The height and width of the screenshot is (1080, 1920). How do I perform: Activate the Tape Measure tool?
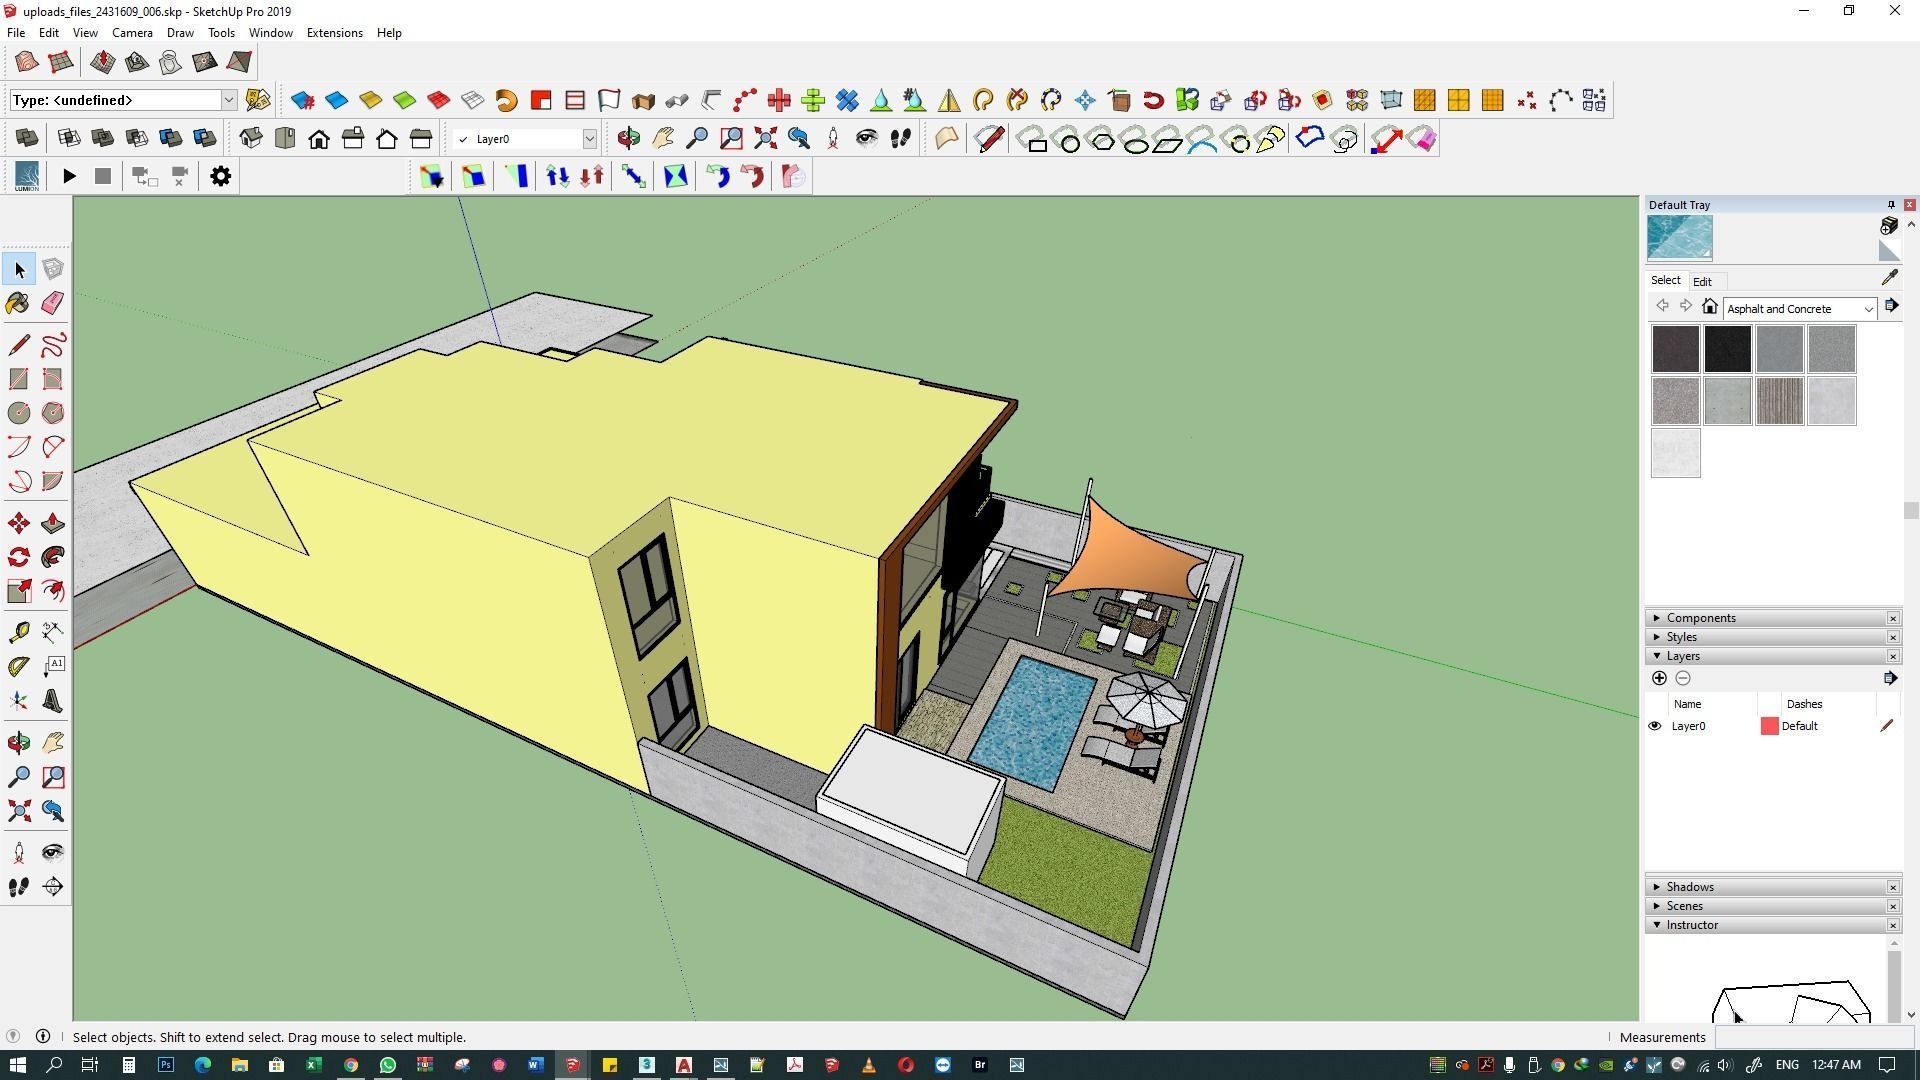(x=18, y=632)
